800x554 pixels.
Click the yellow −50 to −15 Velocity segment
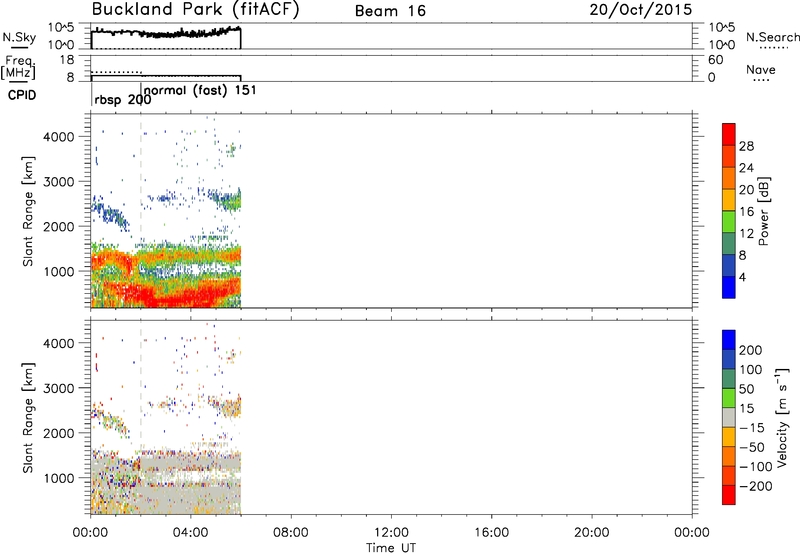tap(729, 437)
